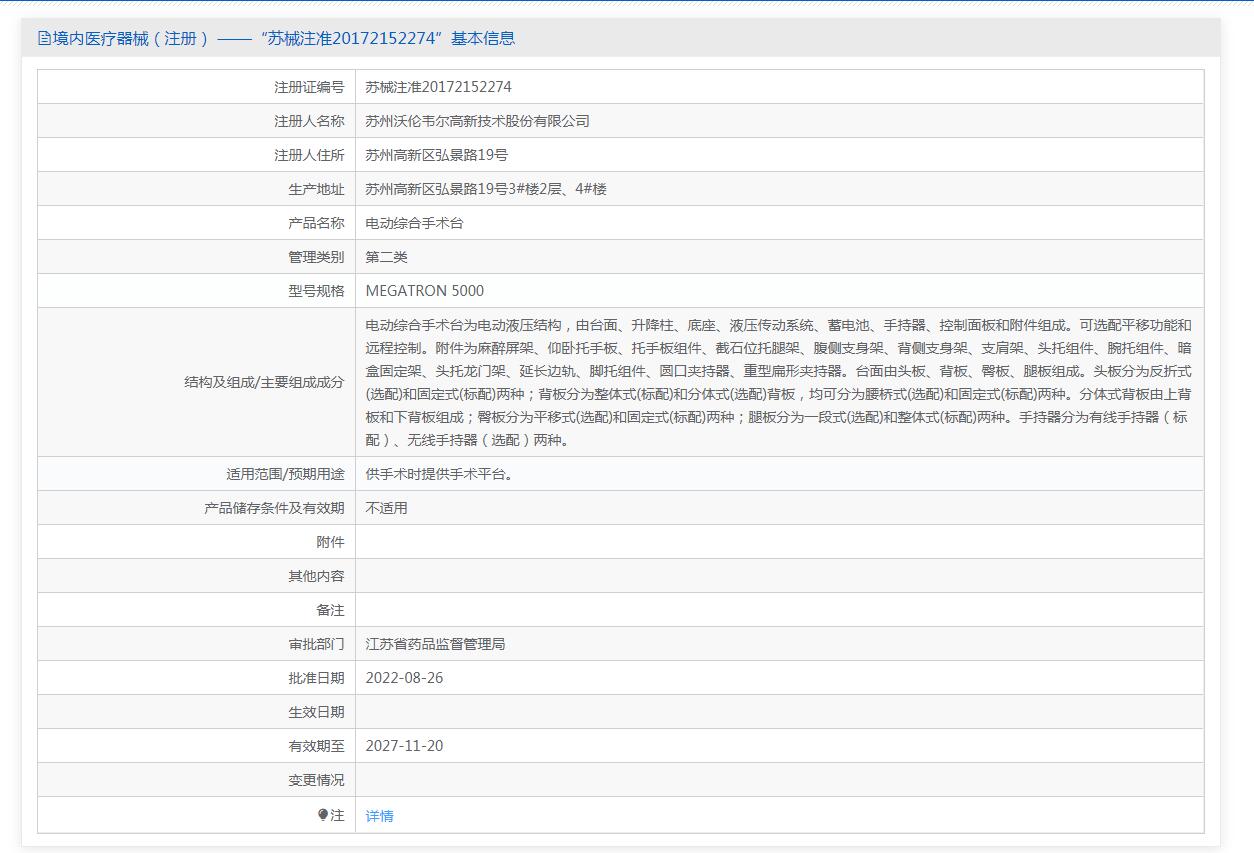Click the 产品储存条件及有效期 label
1254x853 pixels.
274,508
